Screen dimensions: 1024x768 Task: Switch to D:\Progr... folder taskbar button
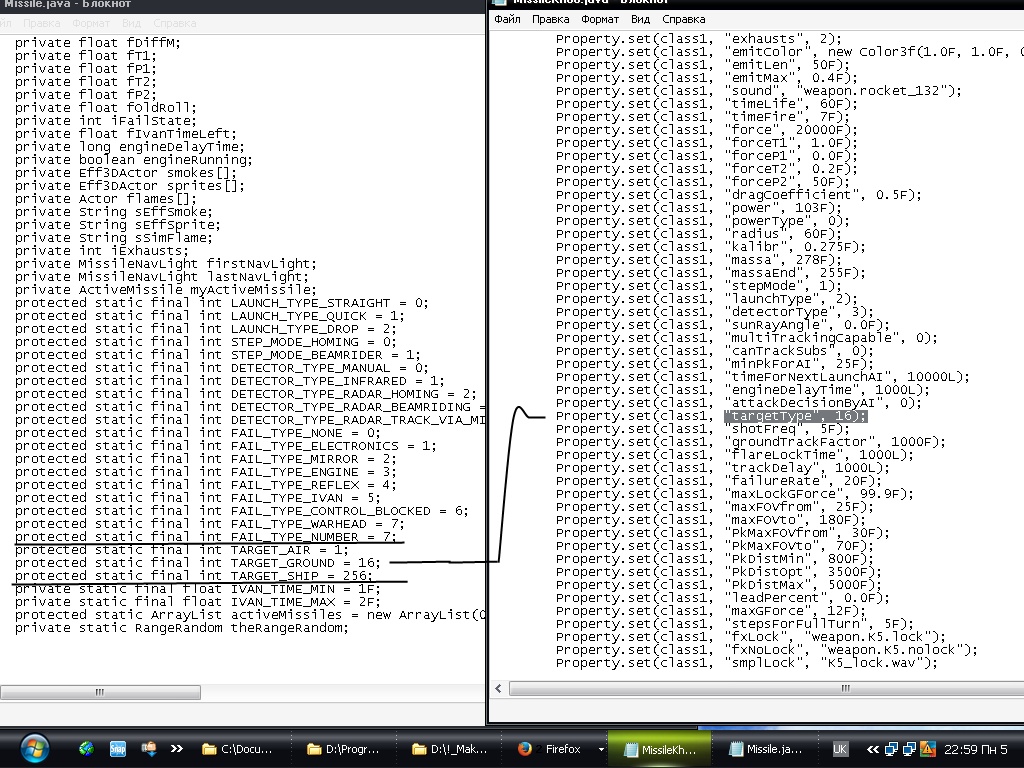tap(343, 749)
